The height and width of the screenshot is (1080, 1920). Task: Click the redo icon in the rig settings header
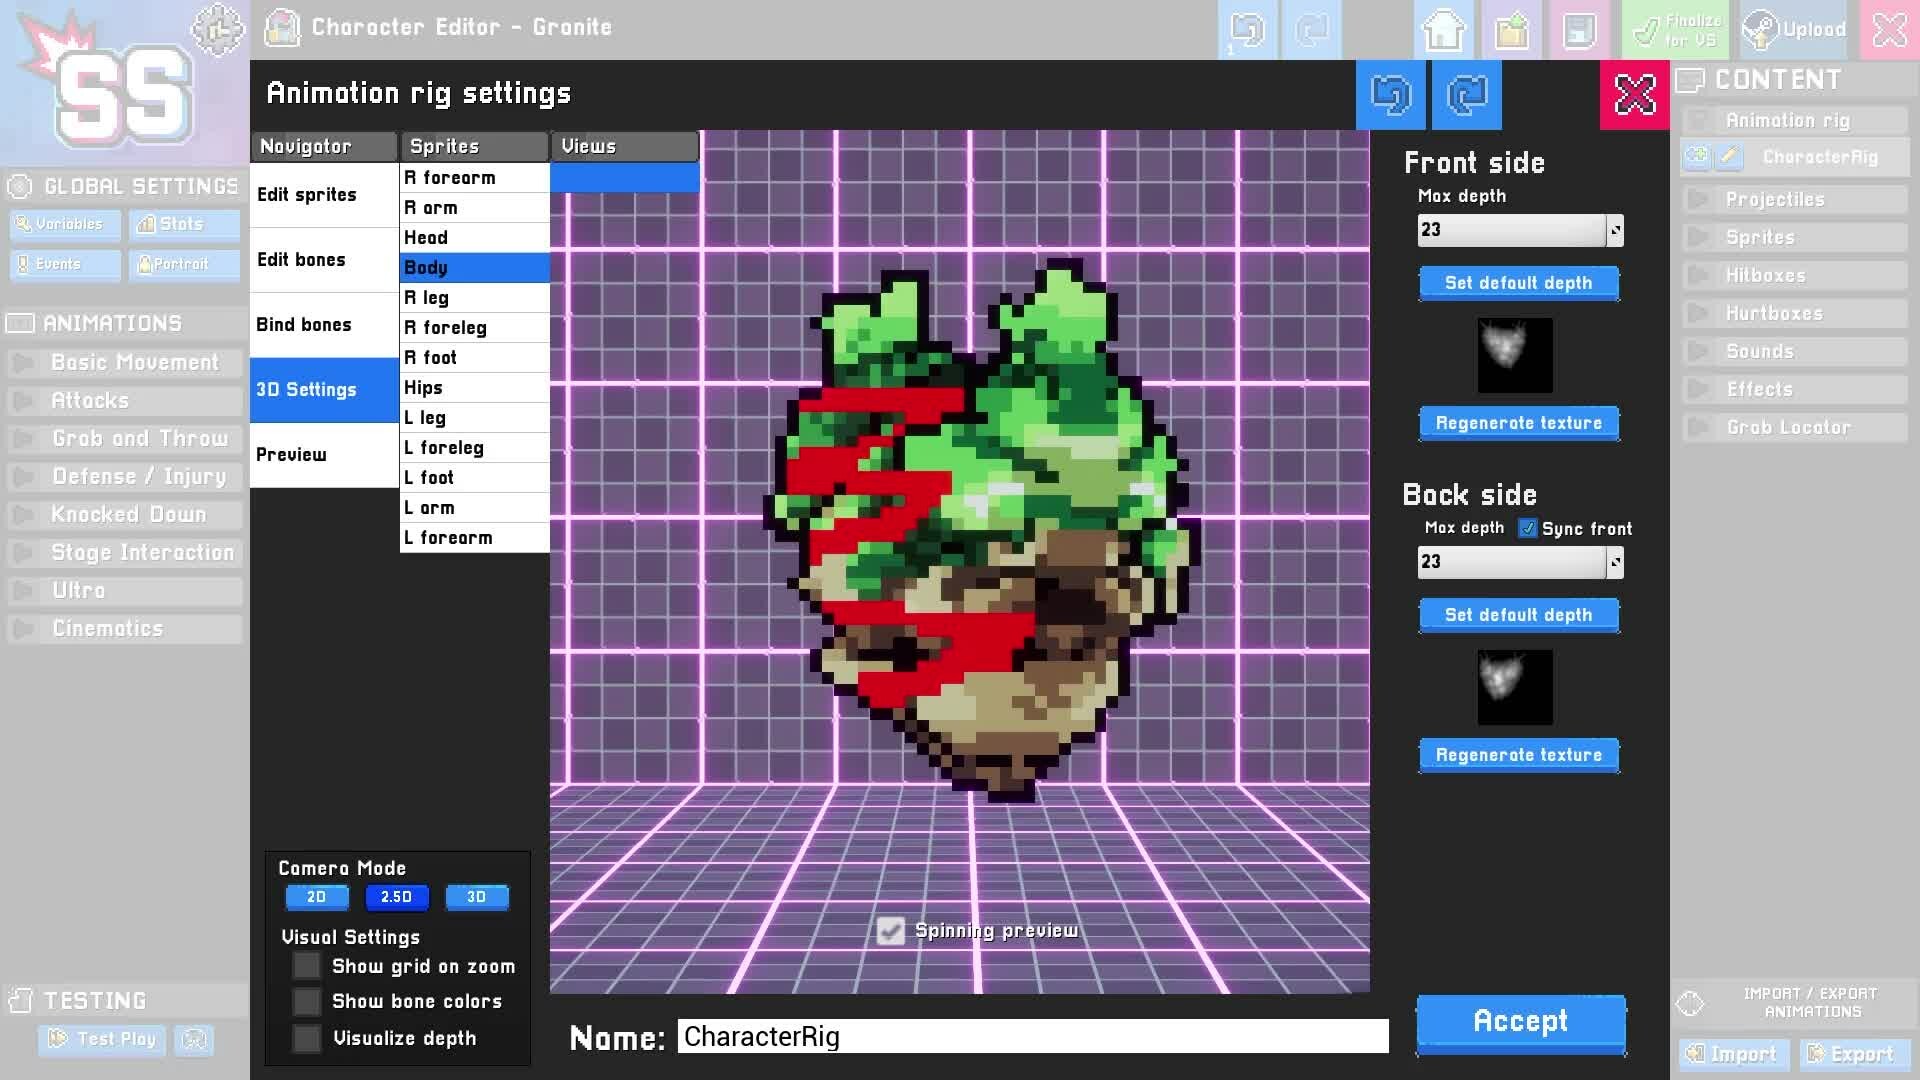pyautogui.click(x=1466, y=95)
